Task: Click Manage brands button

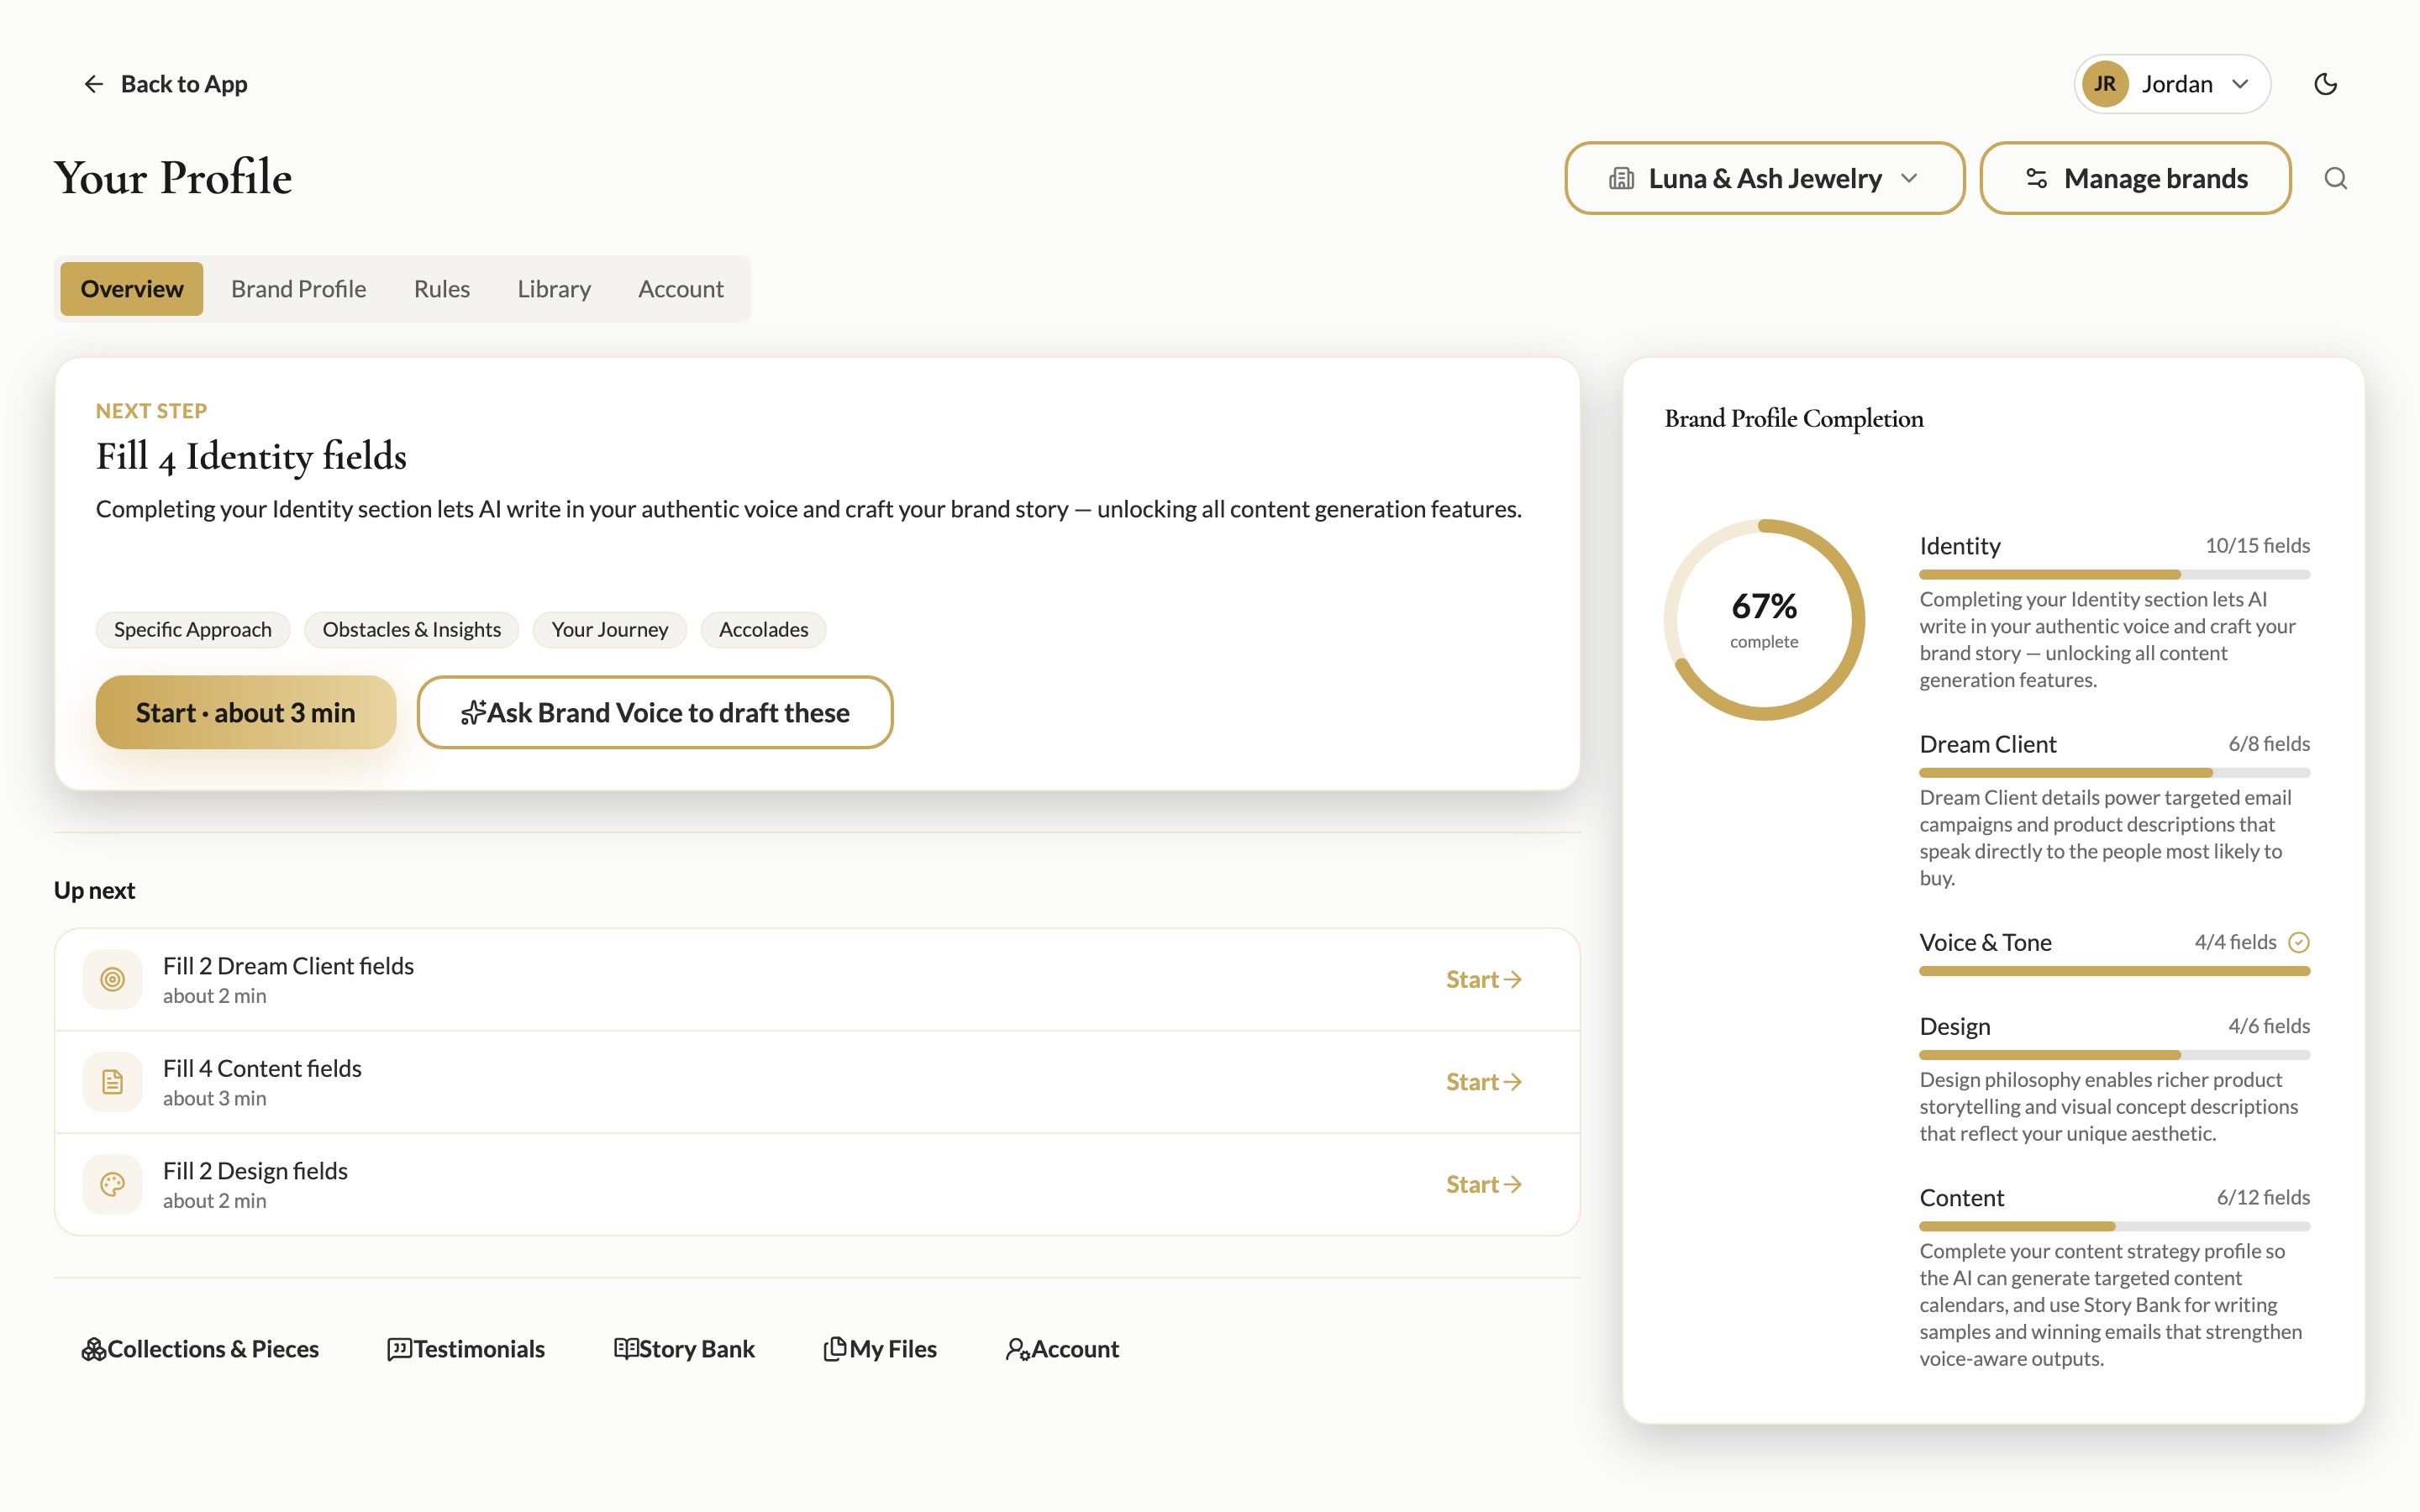Action: pyautogui.click(x=2135, y=178)
